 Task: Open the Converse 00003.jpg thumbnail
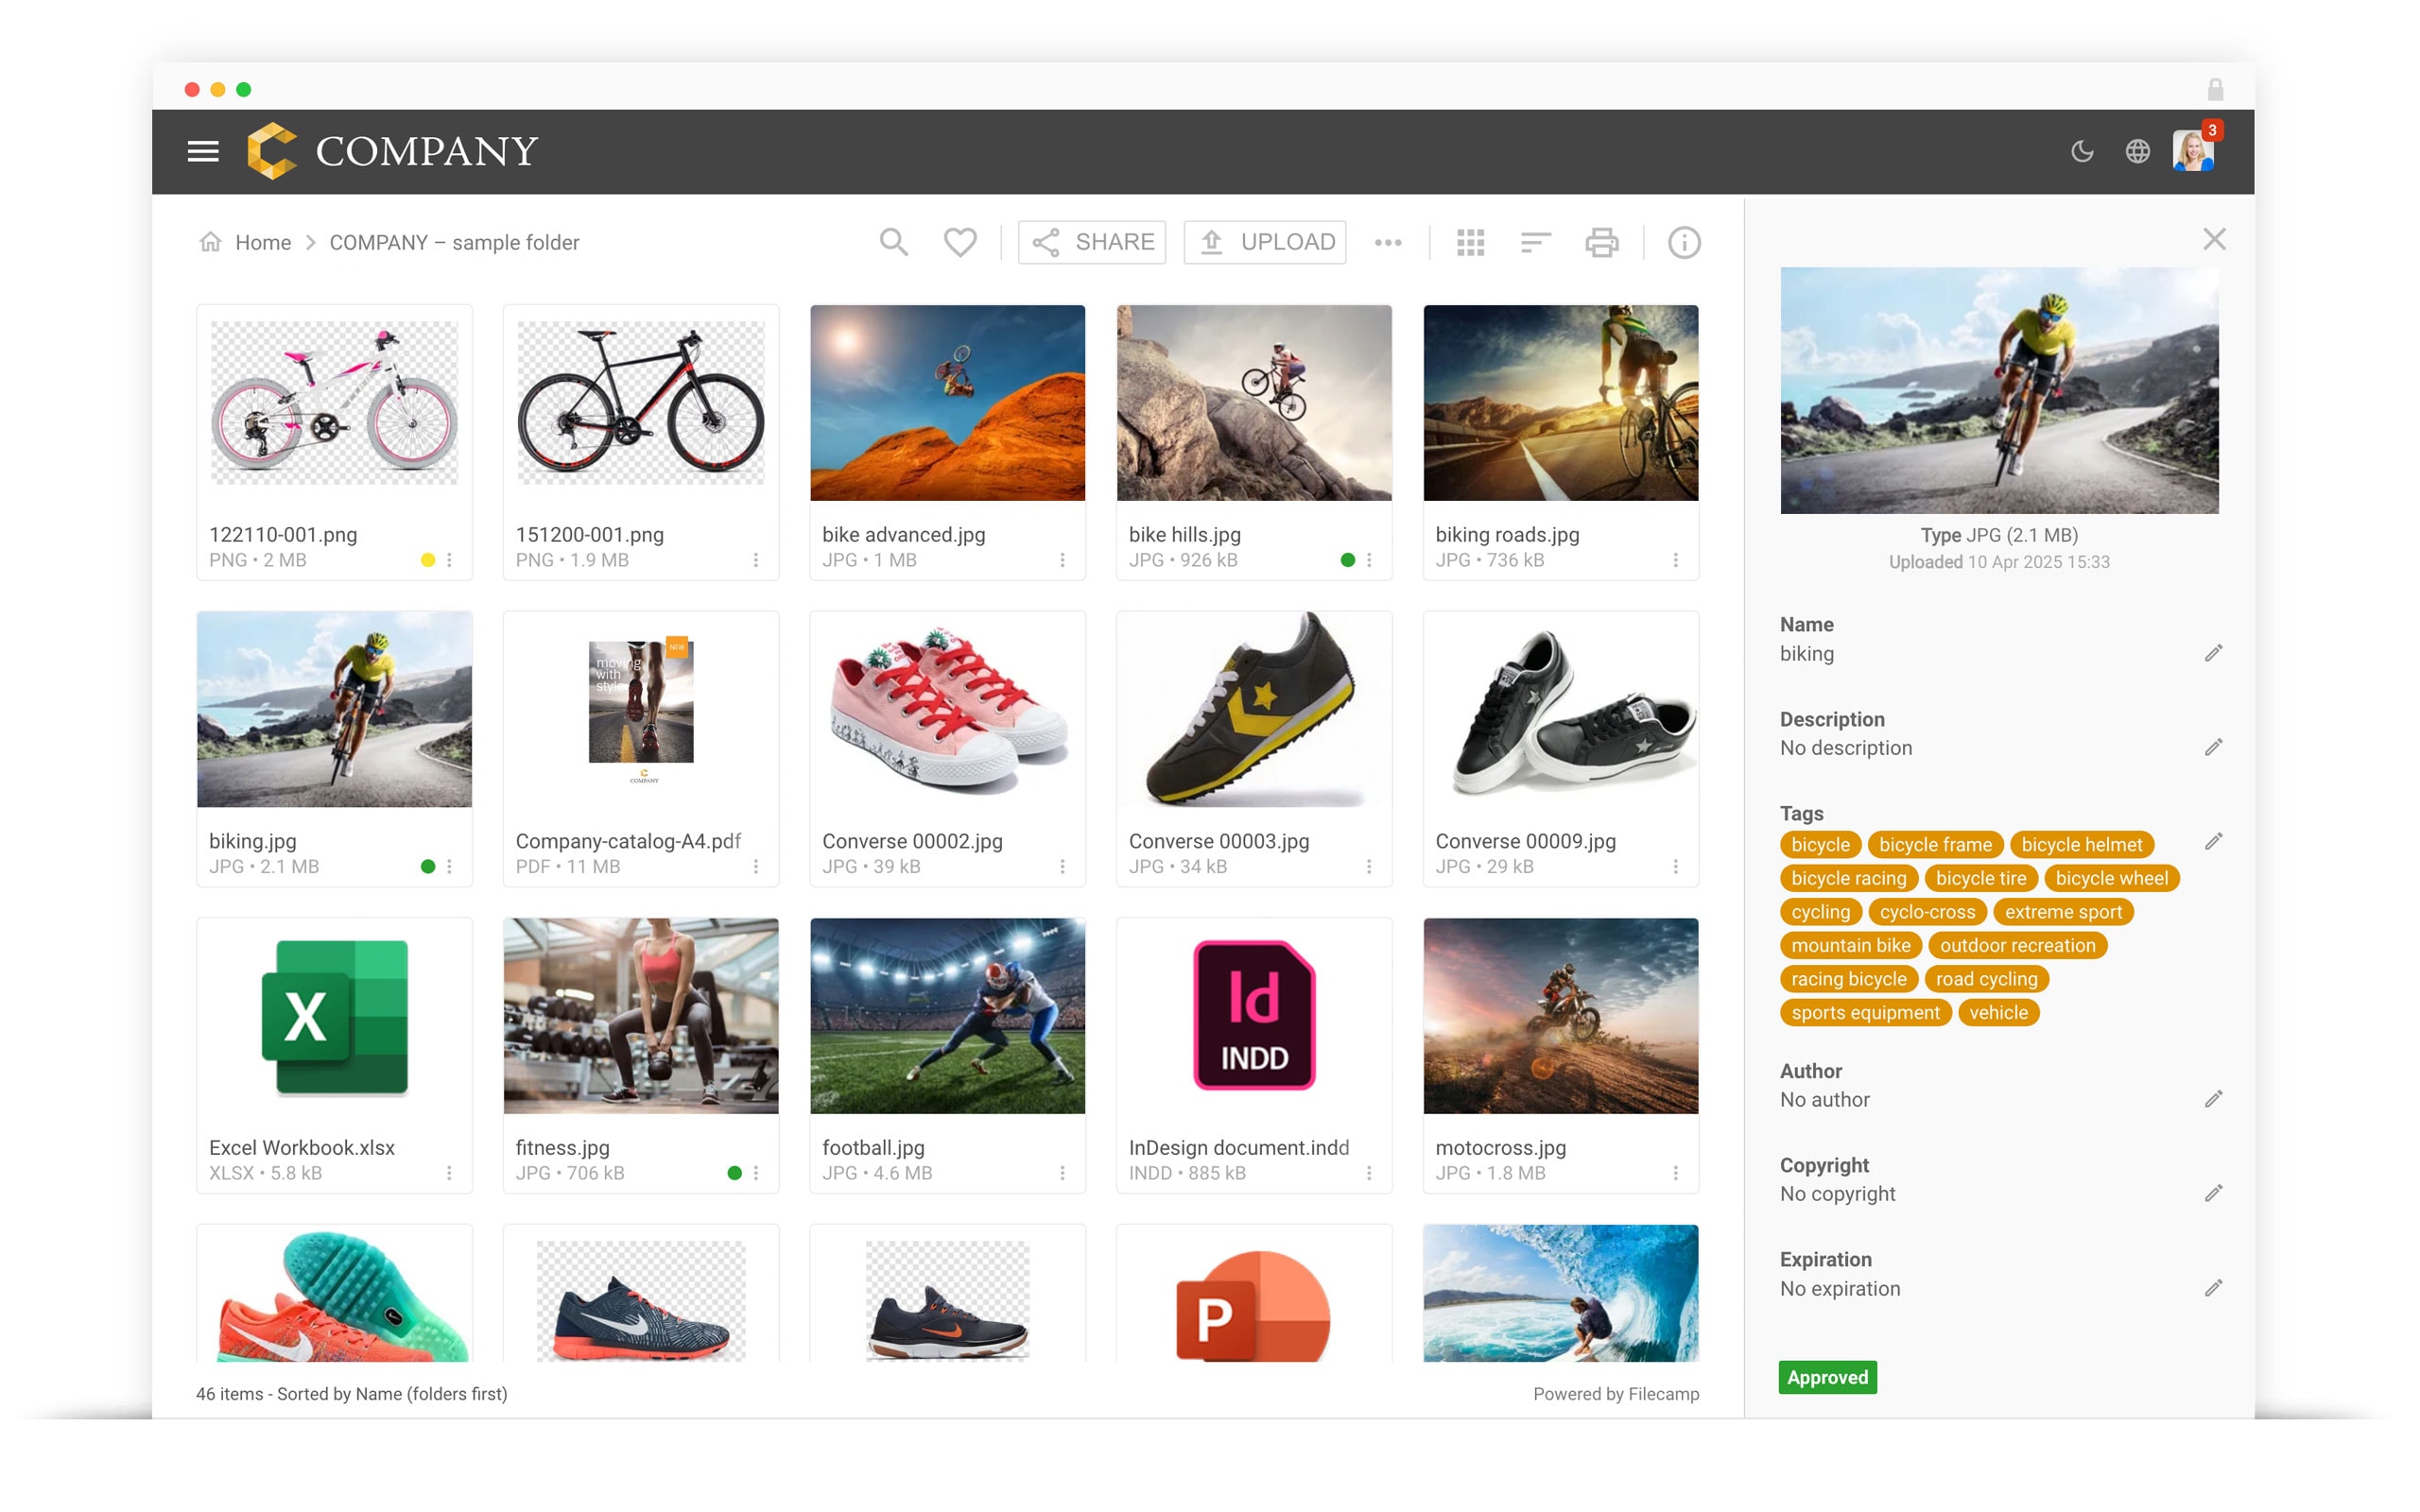tap(1254, 709)
